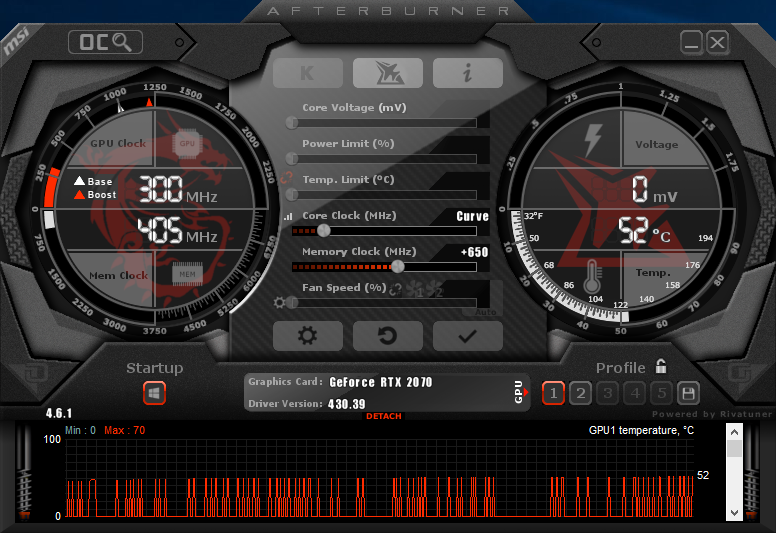Save profile with the floppy disk icon
This screenshot has height=533, width=776.
coord(688,393)
